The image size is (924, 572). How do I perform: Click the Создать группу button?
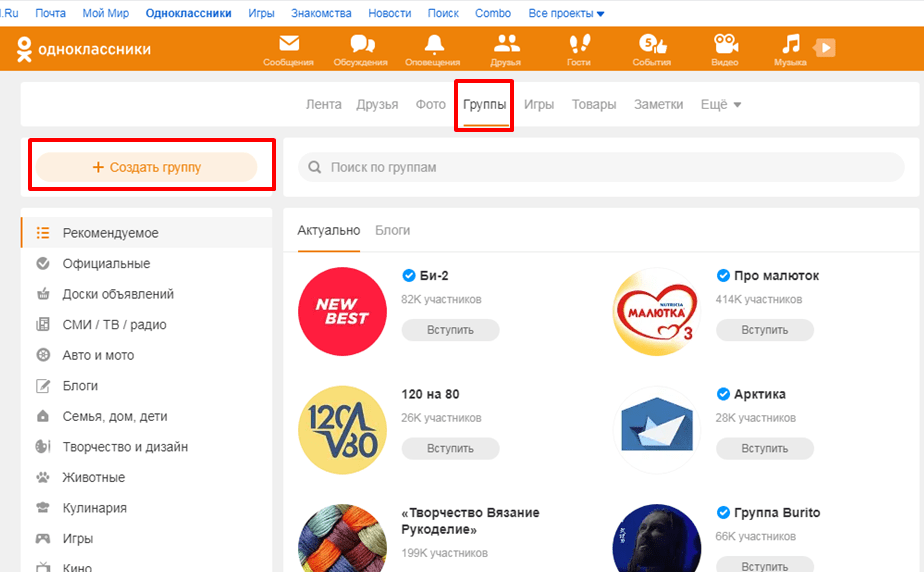point(146,167)
